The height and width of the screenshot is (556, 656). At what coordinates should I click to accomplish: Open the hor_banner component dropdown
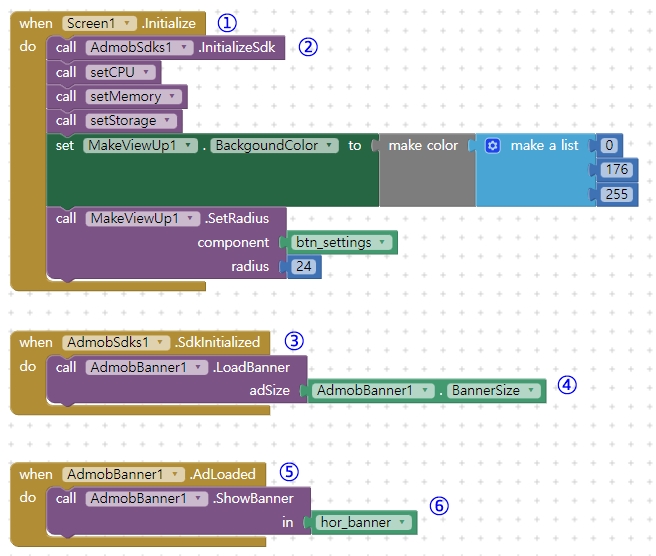[x=364, y=522]
